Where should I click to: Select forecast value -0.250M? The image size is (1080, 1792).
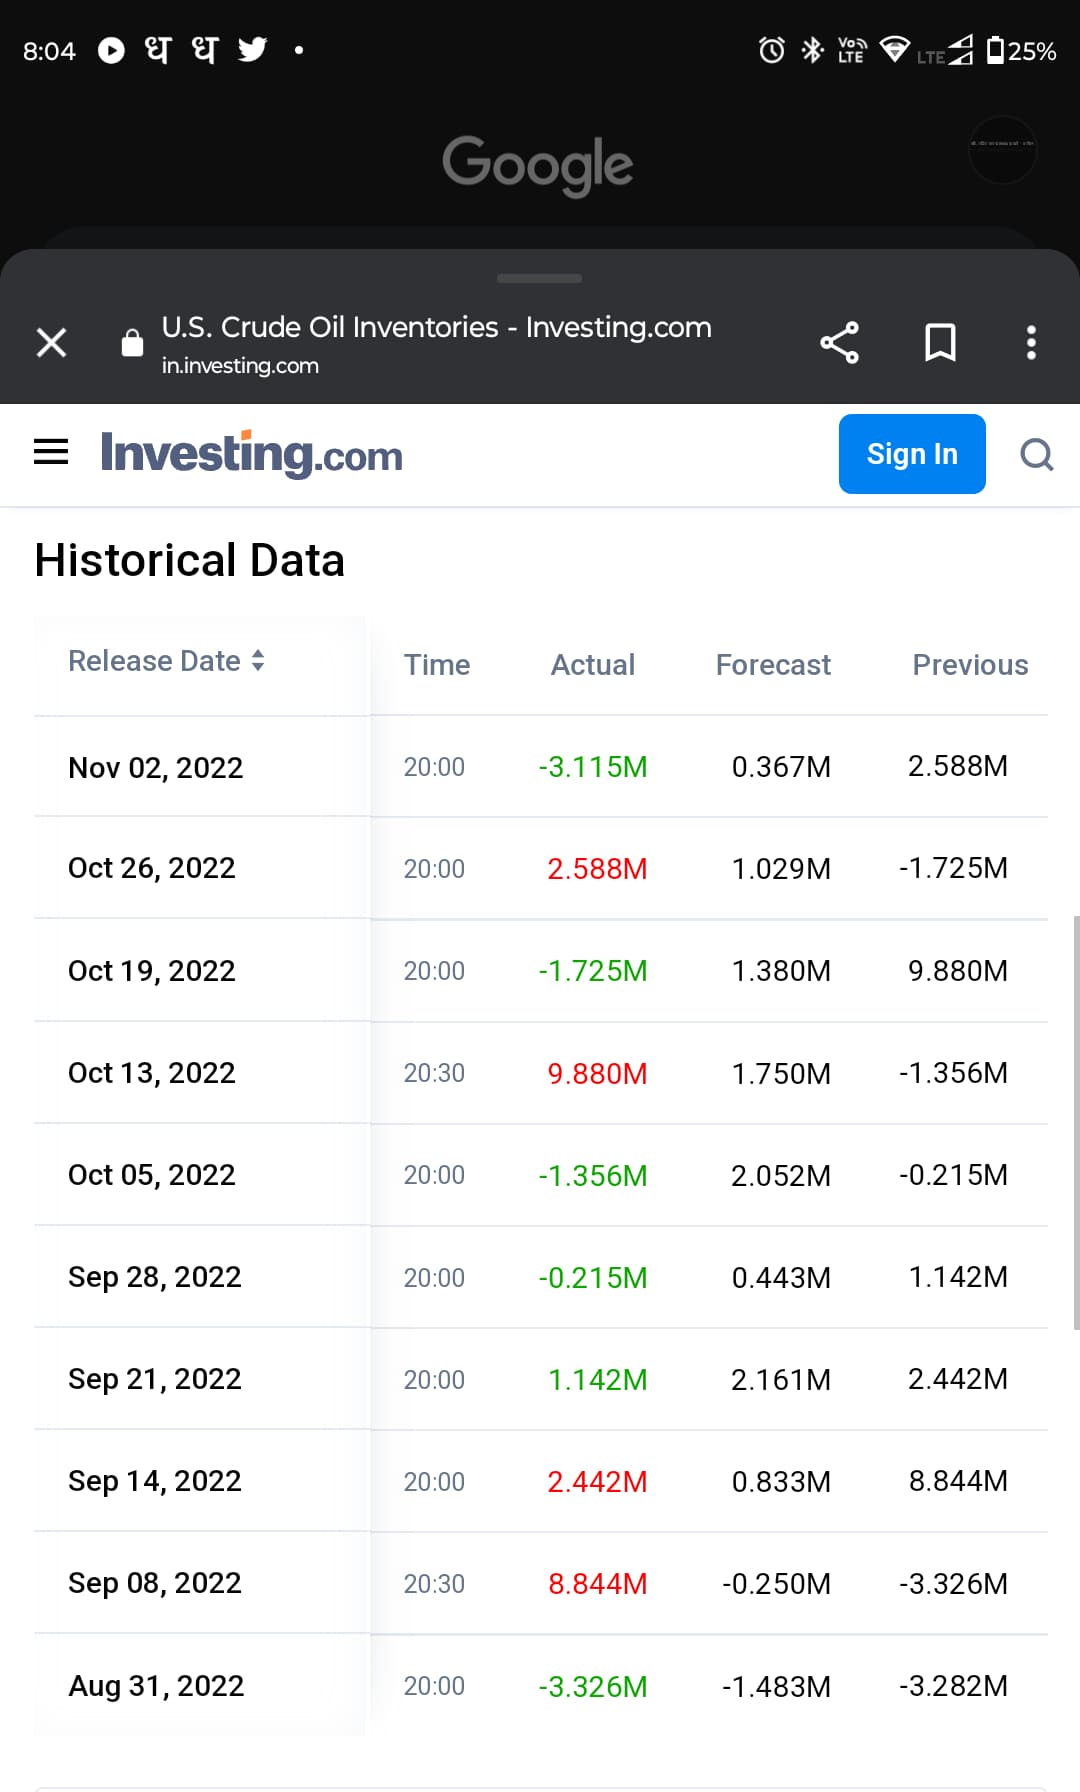776,1584
